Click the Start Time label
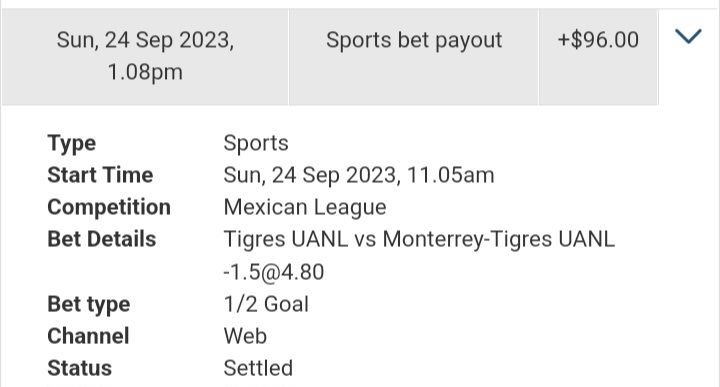This screenshot has width=720, height=387. [100, 175]
